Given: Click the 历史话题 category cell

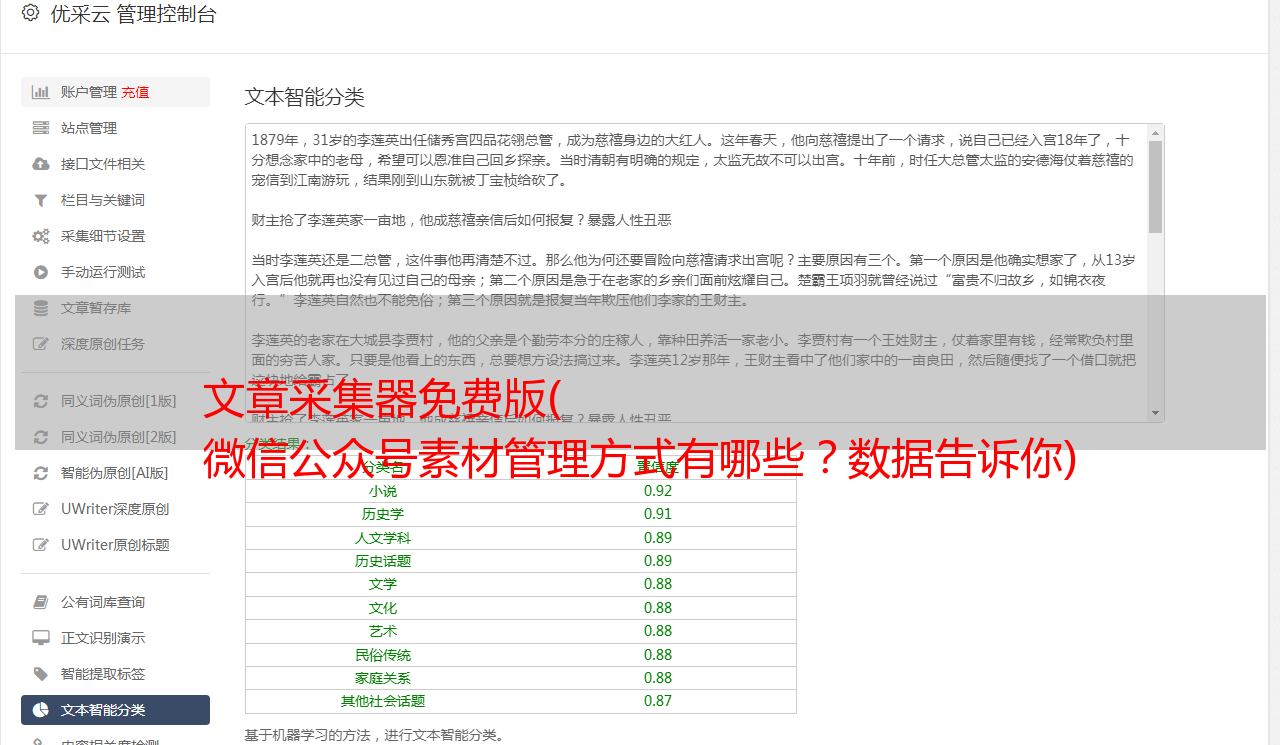Looking at the screenshot, I should (x=383, y=561).
